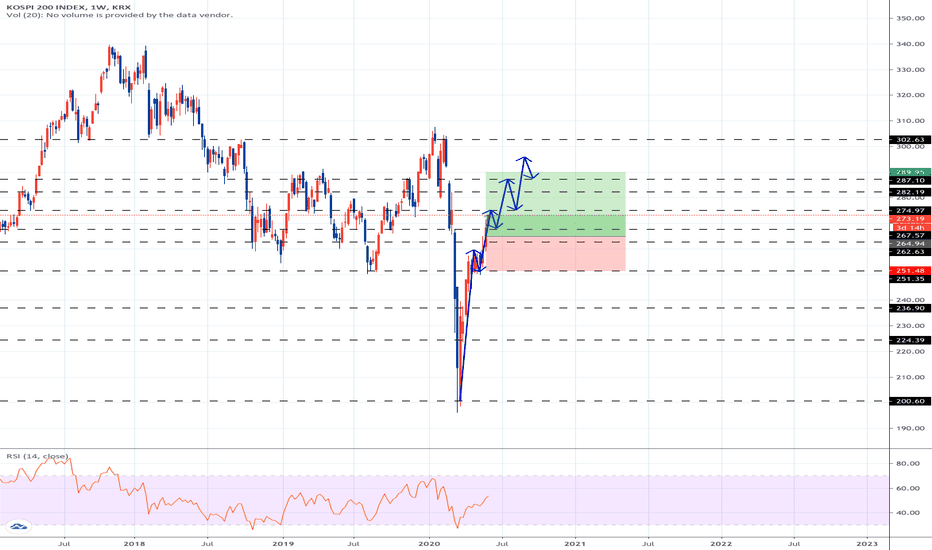Select the 282.19 price level label
This screenshot has width=932, height=550.
click(x=910, y=192)
